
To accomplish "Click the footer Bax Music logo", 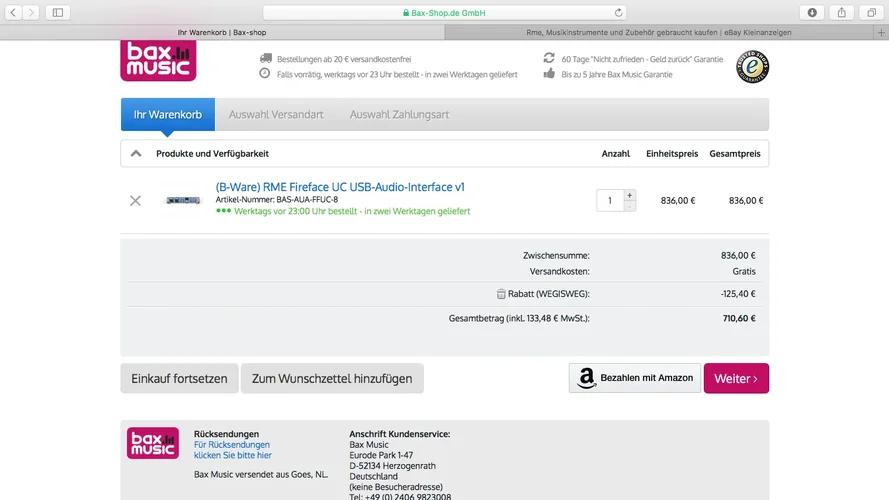I will [x=153, y=443].
